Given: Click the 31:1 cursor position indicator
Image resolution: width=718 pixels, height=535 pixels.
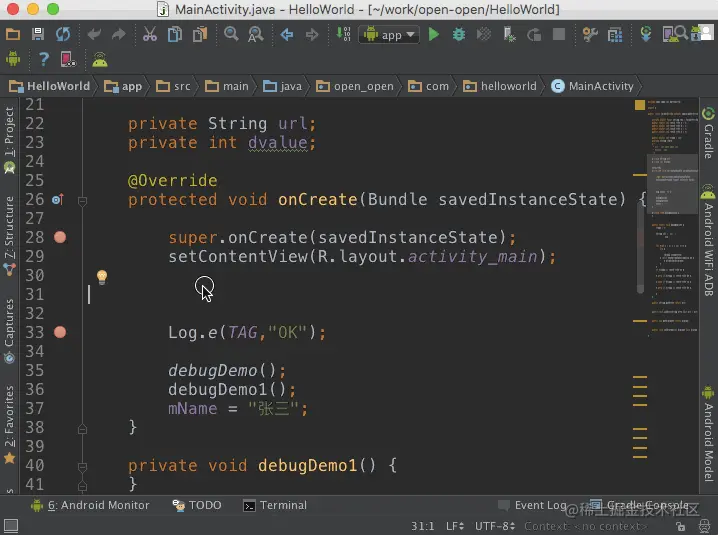Looking at the screenshot, I should [x=422, y=526].
